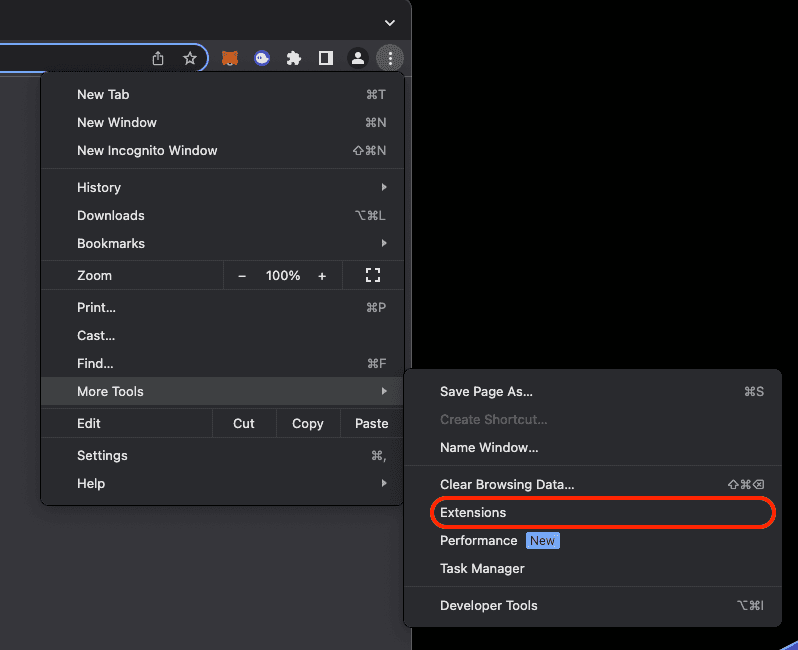Click the three-dot Chrome menu button

(390, 58)
